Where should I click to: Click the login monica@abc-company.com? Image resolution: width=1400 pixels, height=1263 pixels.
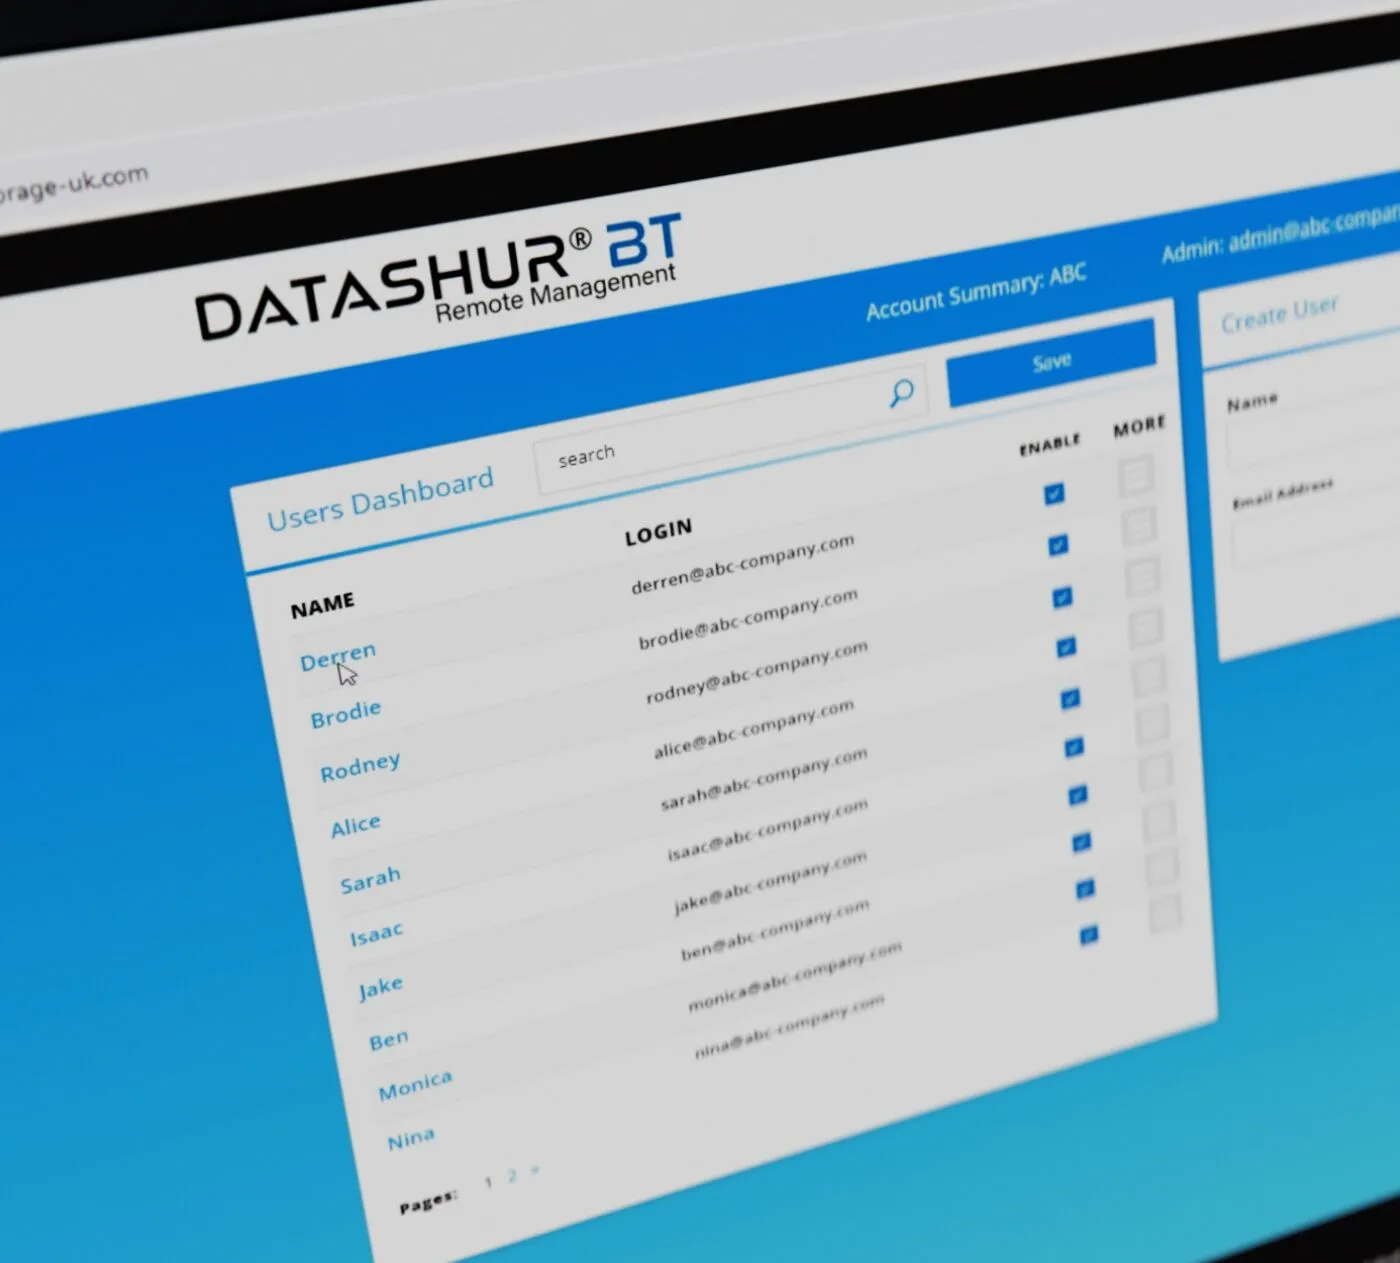click(x=794, y=976)
